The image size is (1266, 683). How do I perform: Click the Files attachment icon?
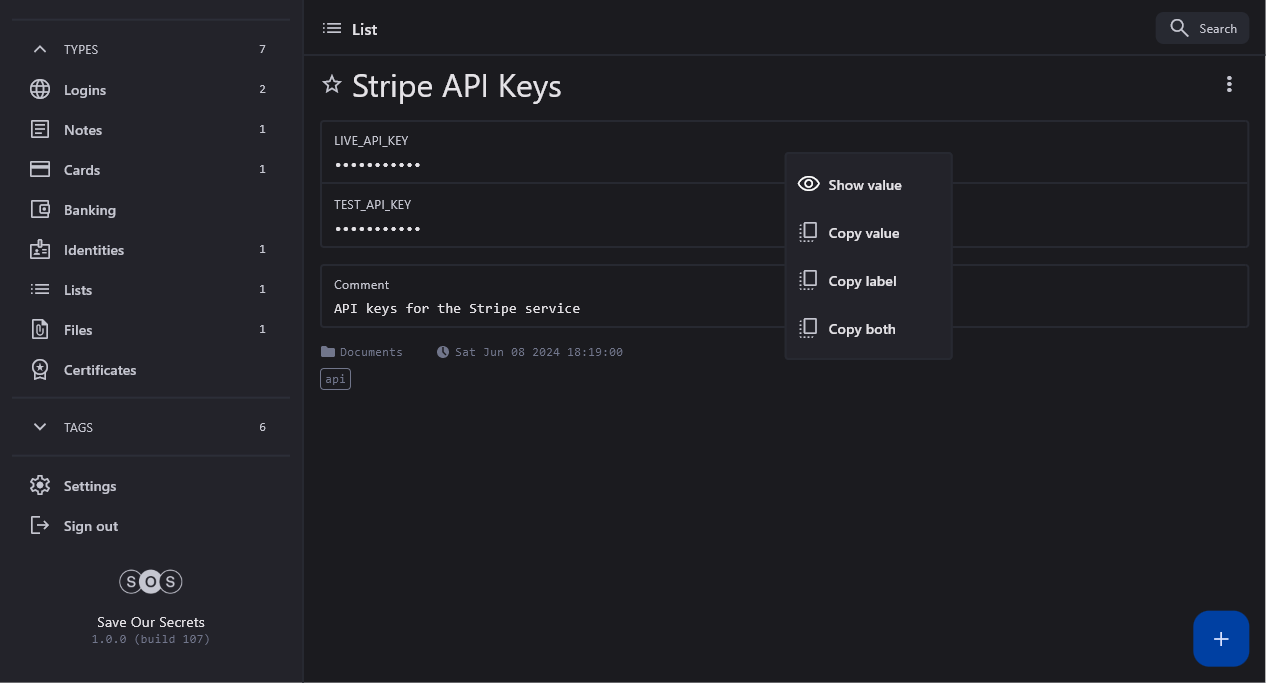coord(40,330)
